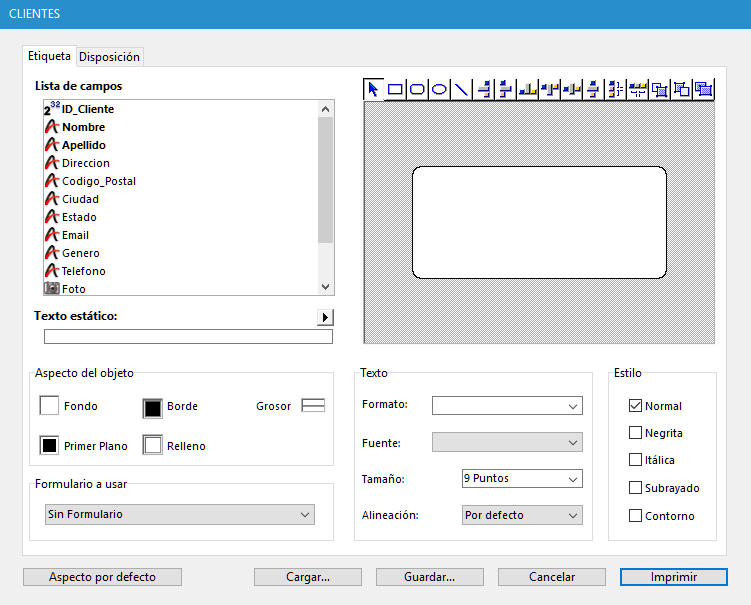The width and height of the screenshot is (751, 605).
Task: Select the arrow pointer tool
Action: pyautogui.click(x=373, y=89)
